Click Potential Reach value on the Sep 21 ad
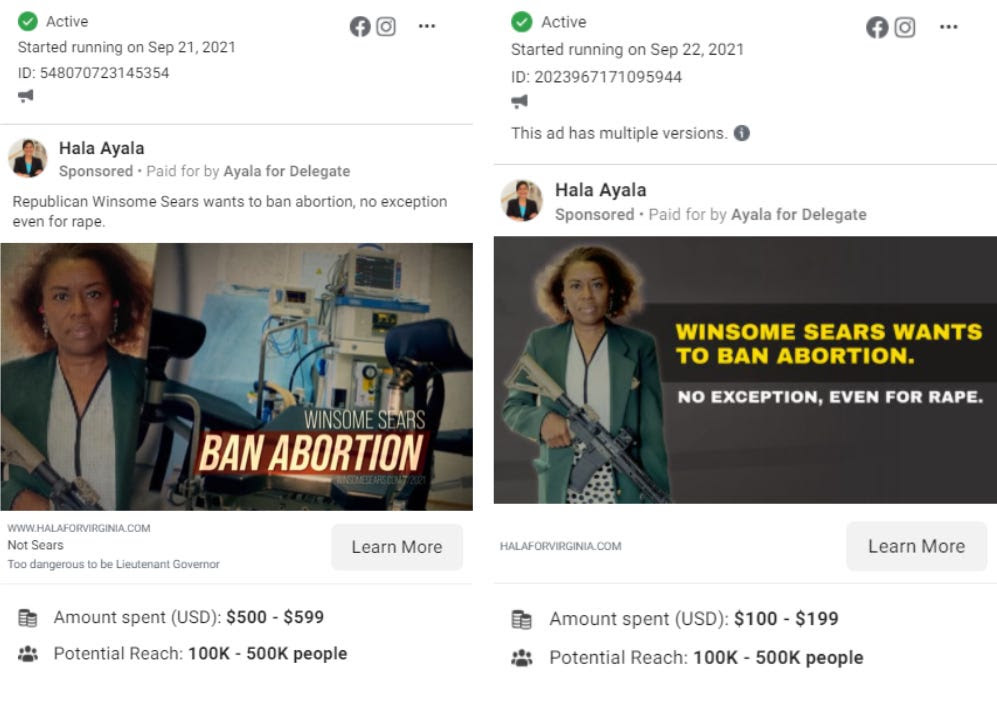Screen dimensions: 997x716 [268, 654]
